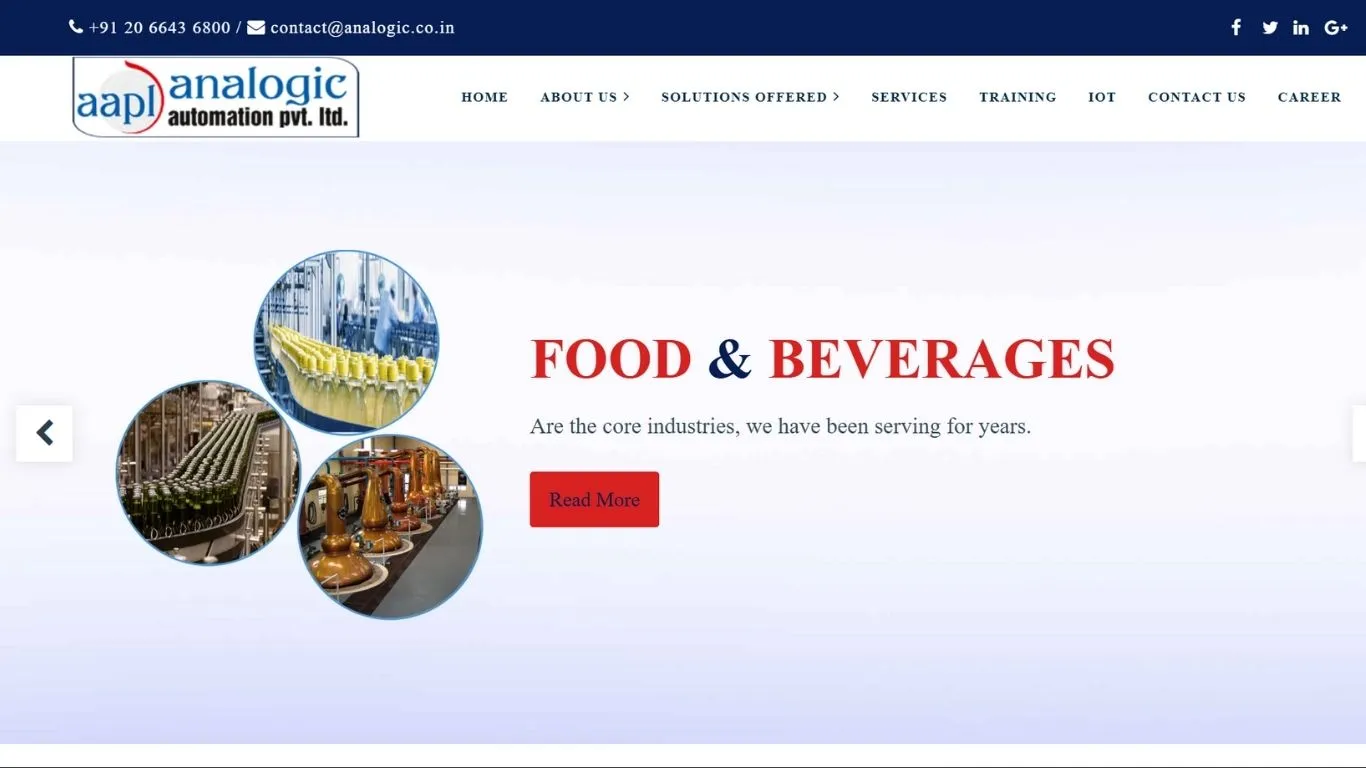
Task: Navigate to the SERVICES page
Action: click(x=909, y=97)
